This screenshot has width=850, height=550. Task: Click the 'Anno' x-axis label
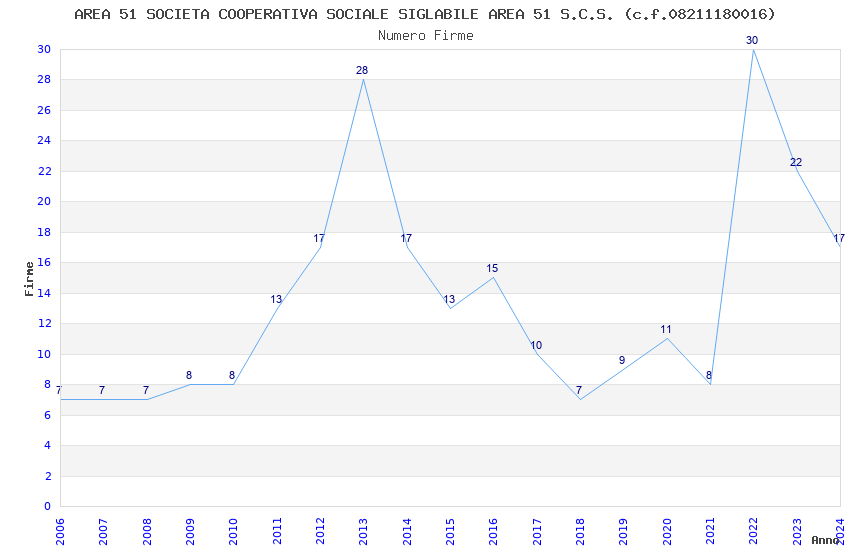(x=825, y=540)
